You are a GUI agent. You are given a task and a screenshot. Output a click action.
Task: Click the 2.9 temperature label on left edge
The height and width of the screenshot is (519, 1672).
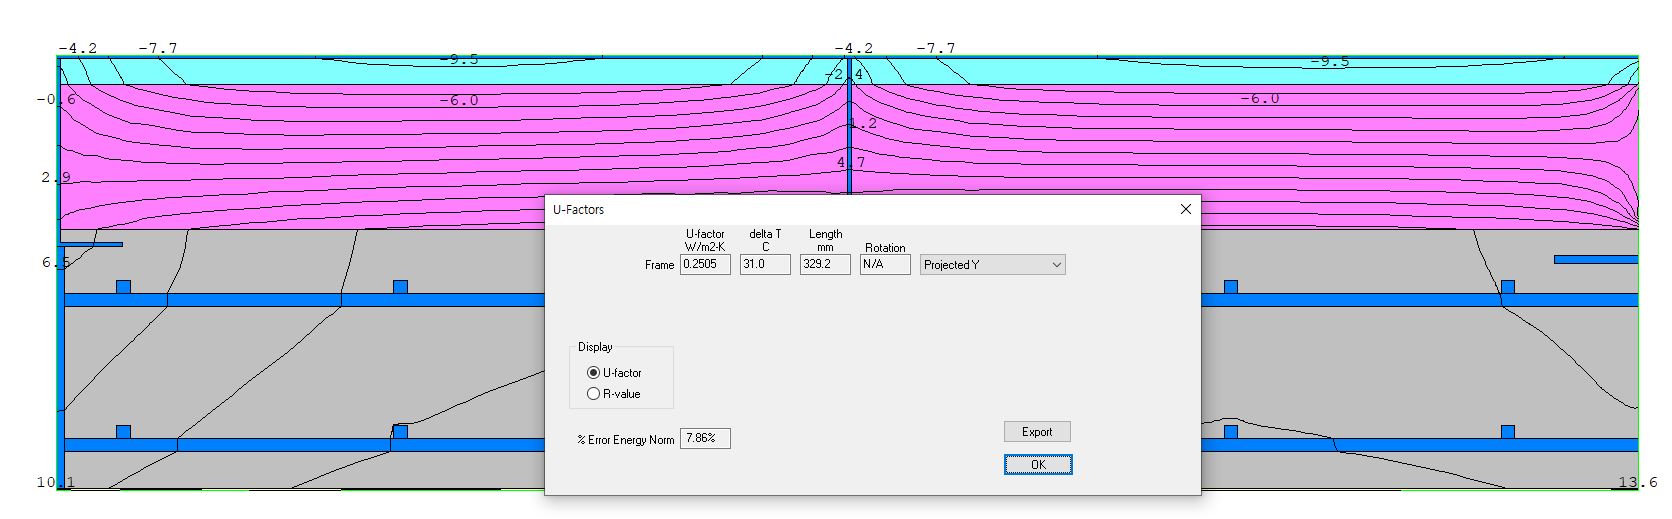(x=55, y=177)
